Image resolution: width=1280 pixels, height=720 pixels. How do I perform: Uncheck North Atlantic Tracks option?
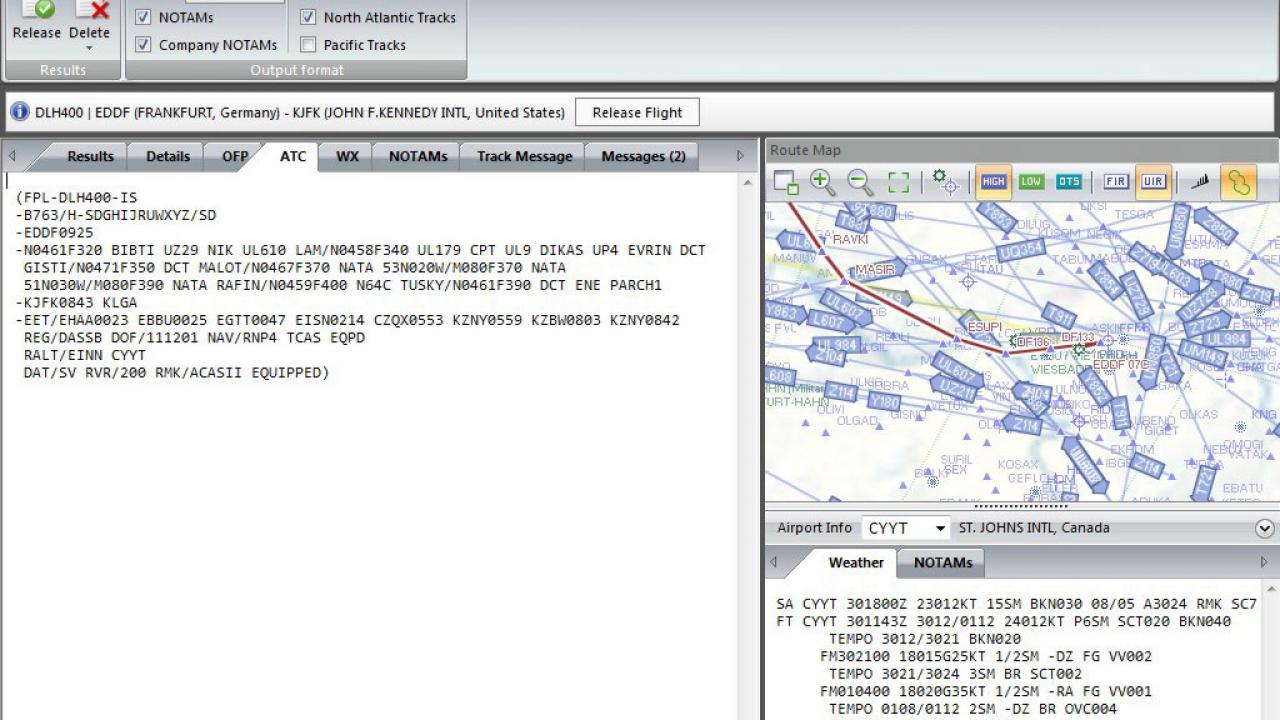coord(308,17)
